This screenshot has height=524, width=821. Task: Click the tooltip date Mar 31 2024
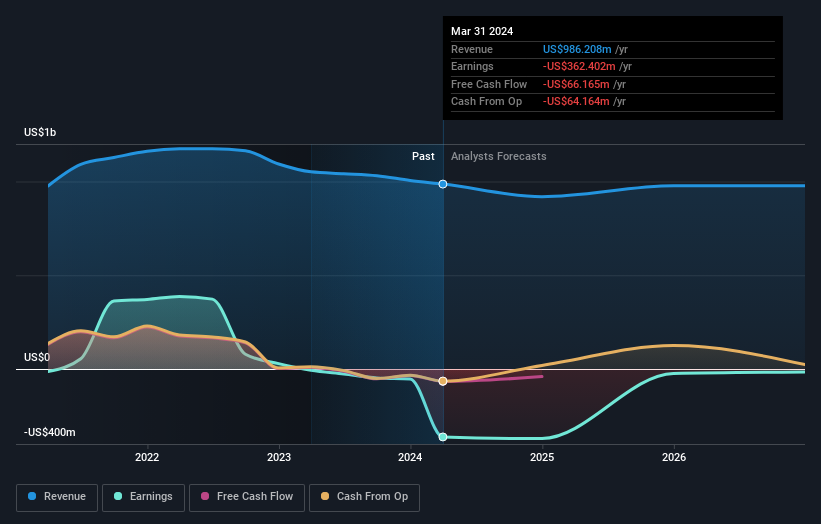point(482,31)
